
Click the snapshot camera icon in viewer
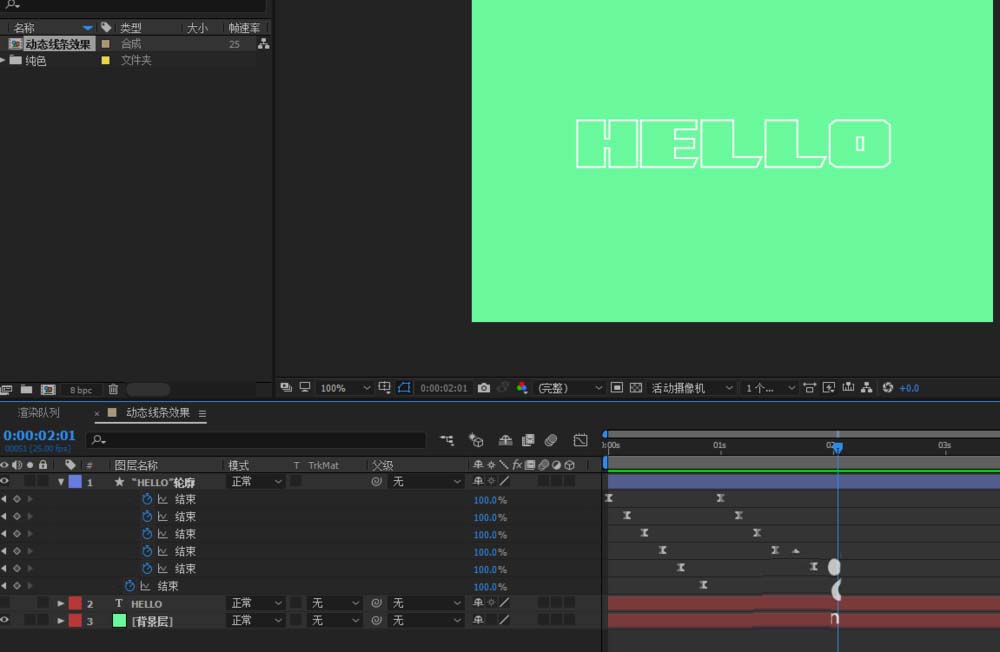click(484, 388)
